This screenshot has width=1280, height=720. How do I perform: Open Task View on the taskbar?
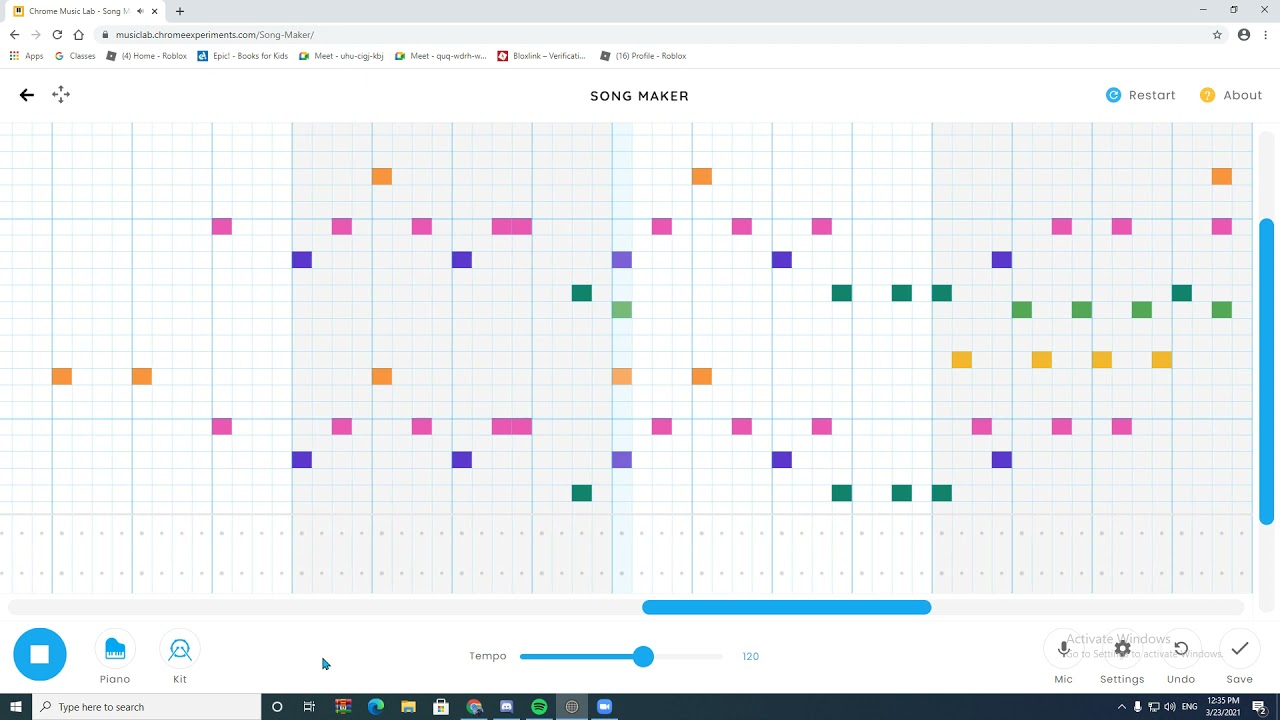309,707
